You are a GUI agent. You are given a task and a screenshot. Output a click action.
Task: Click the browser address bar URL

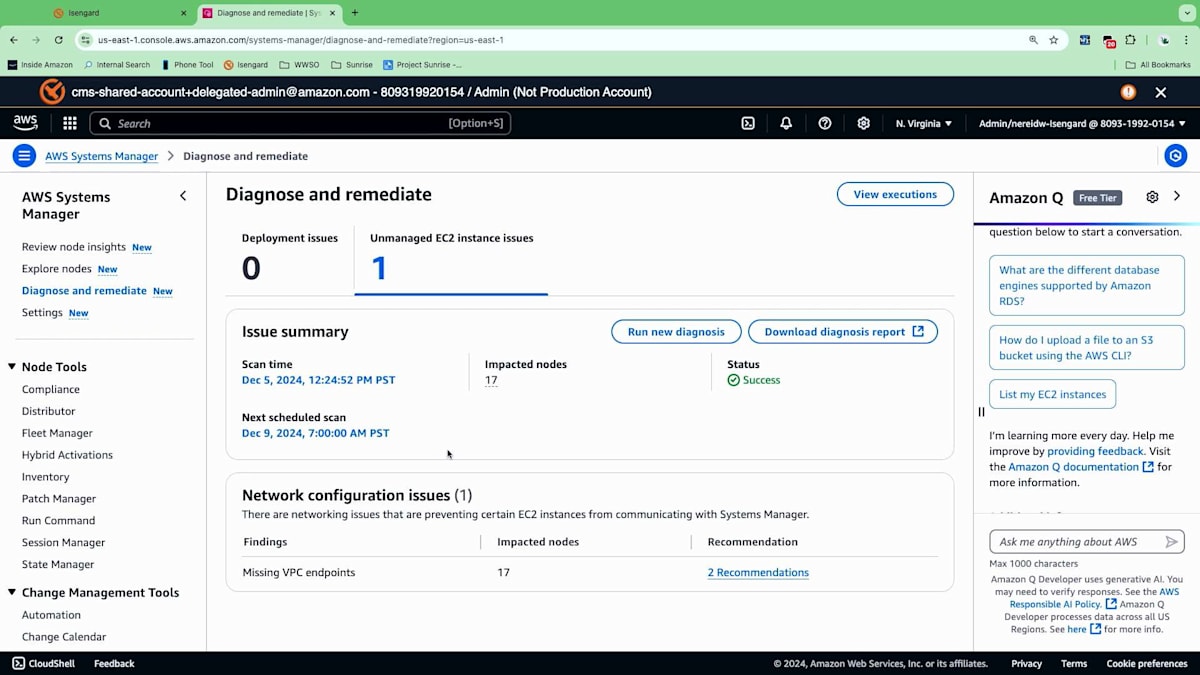coord(300,40)
